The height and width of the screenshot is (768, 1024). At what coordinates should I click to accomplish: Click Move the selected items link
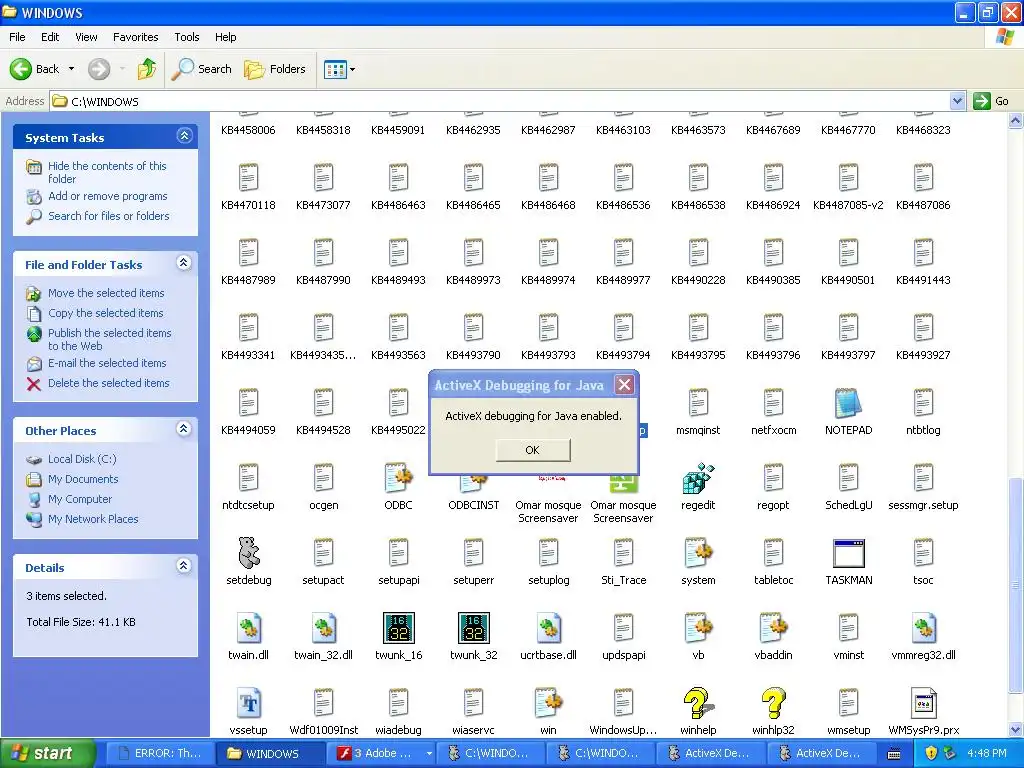coord(106,293)
